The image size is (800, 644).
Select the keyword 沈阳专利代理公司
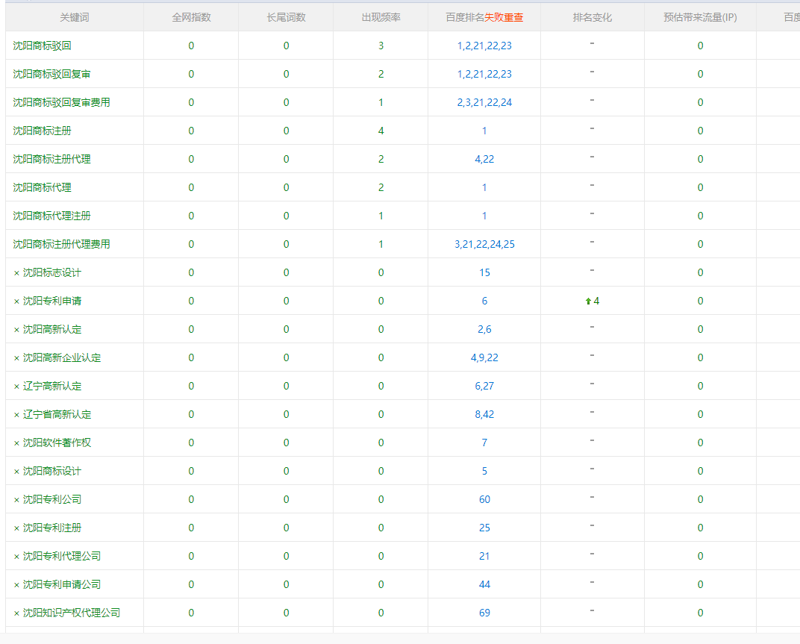coord(62,556)
